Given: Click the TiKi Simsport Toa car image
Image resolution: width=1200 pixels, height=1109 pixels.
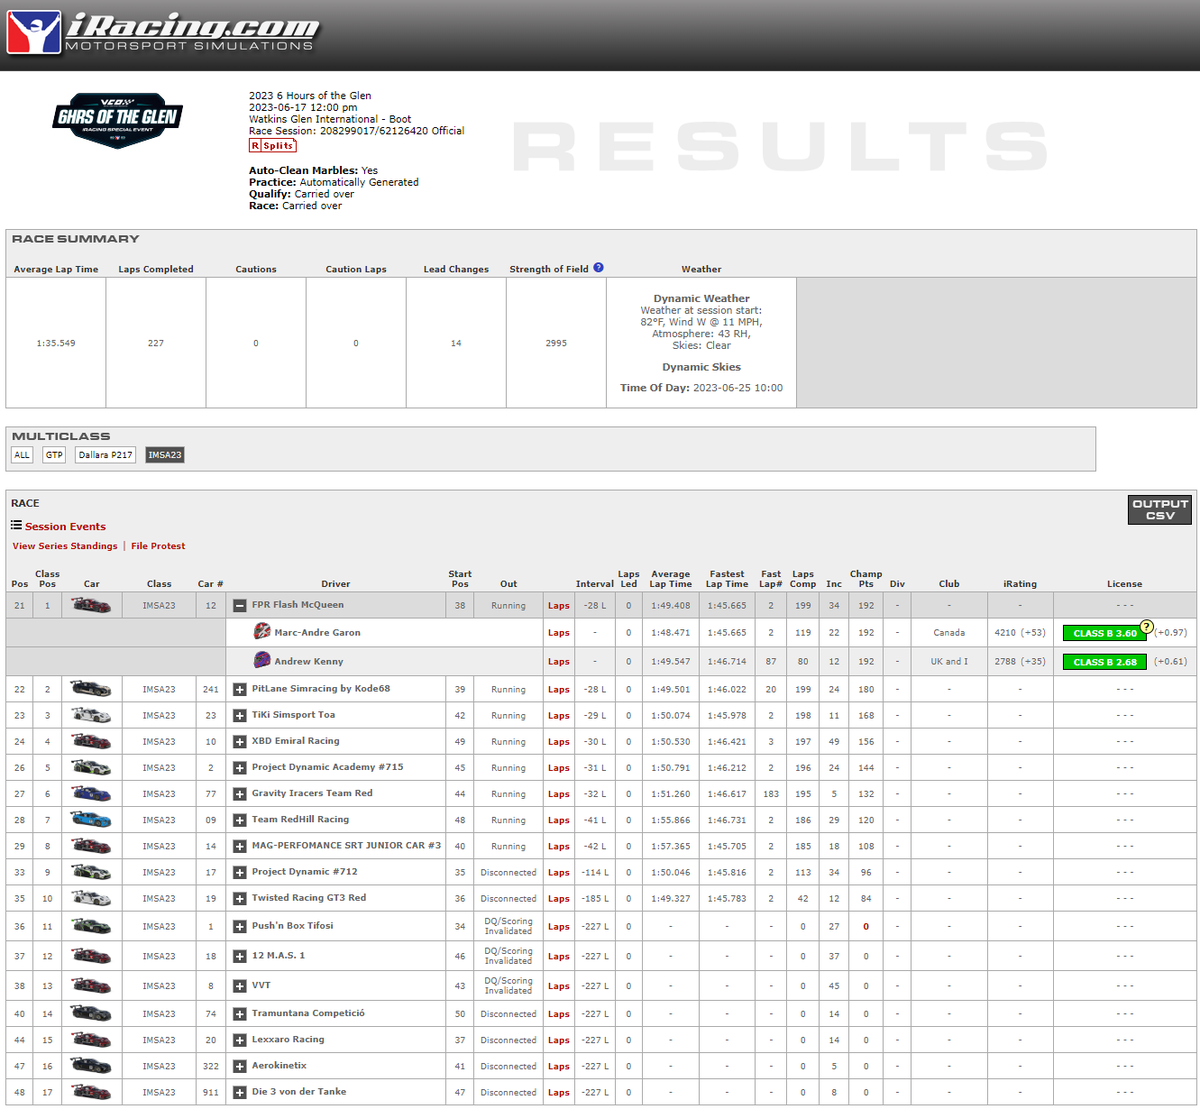Looking at the screenshot, I should point(91,715).
